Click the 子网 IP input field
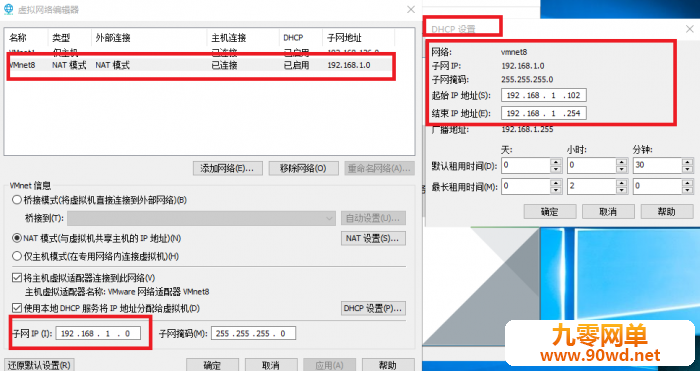The image size is (700, 371). pyautogui.click(x=98, y=333)
